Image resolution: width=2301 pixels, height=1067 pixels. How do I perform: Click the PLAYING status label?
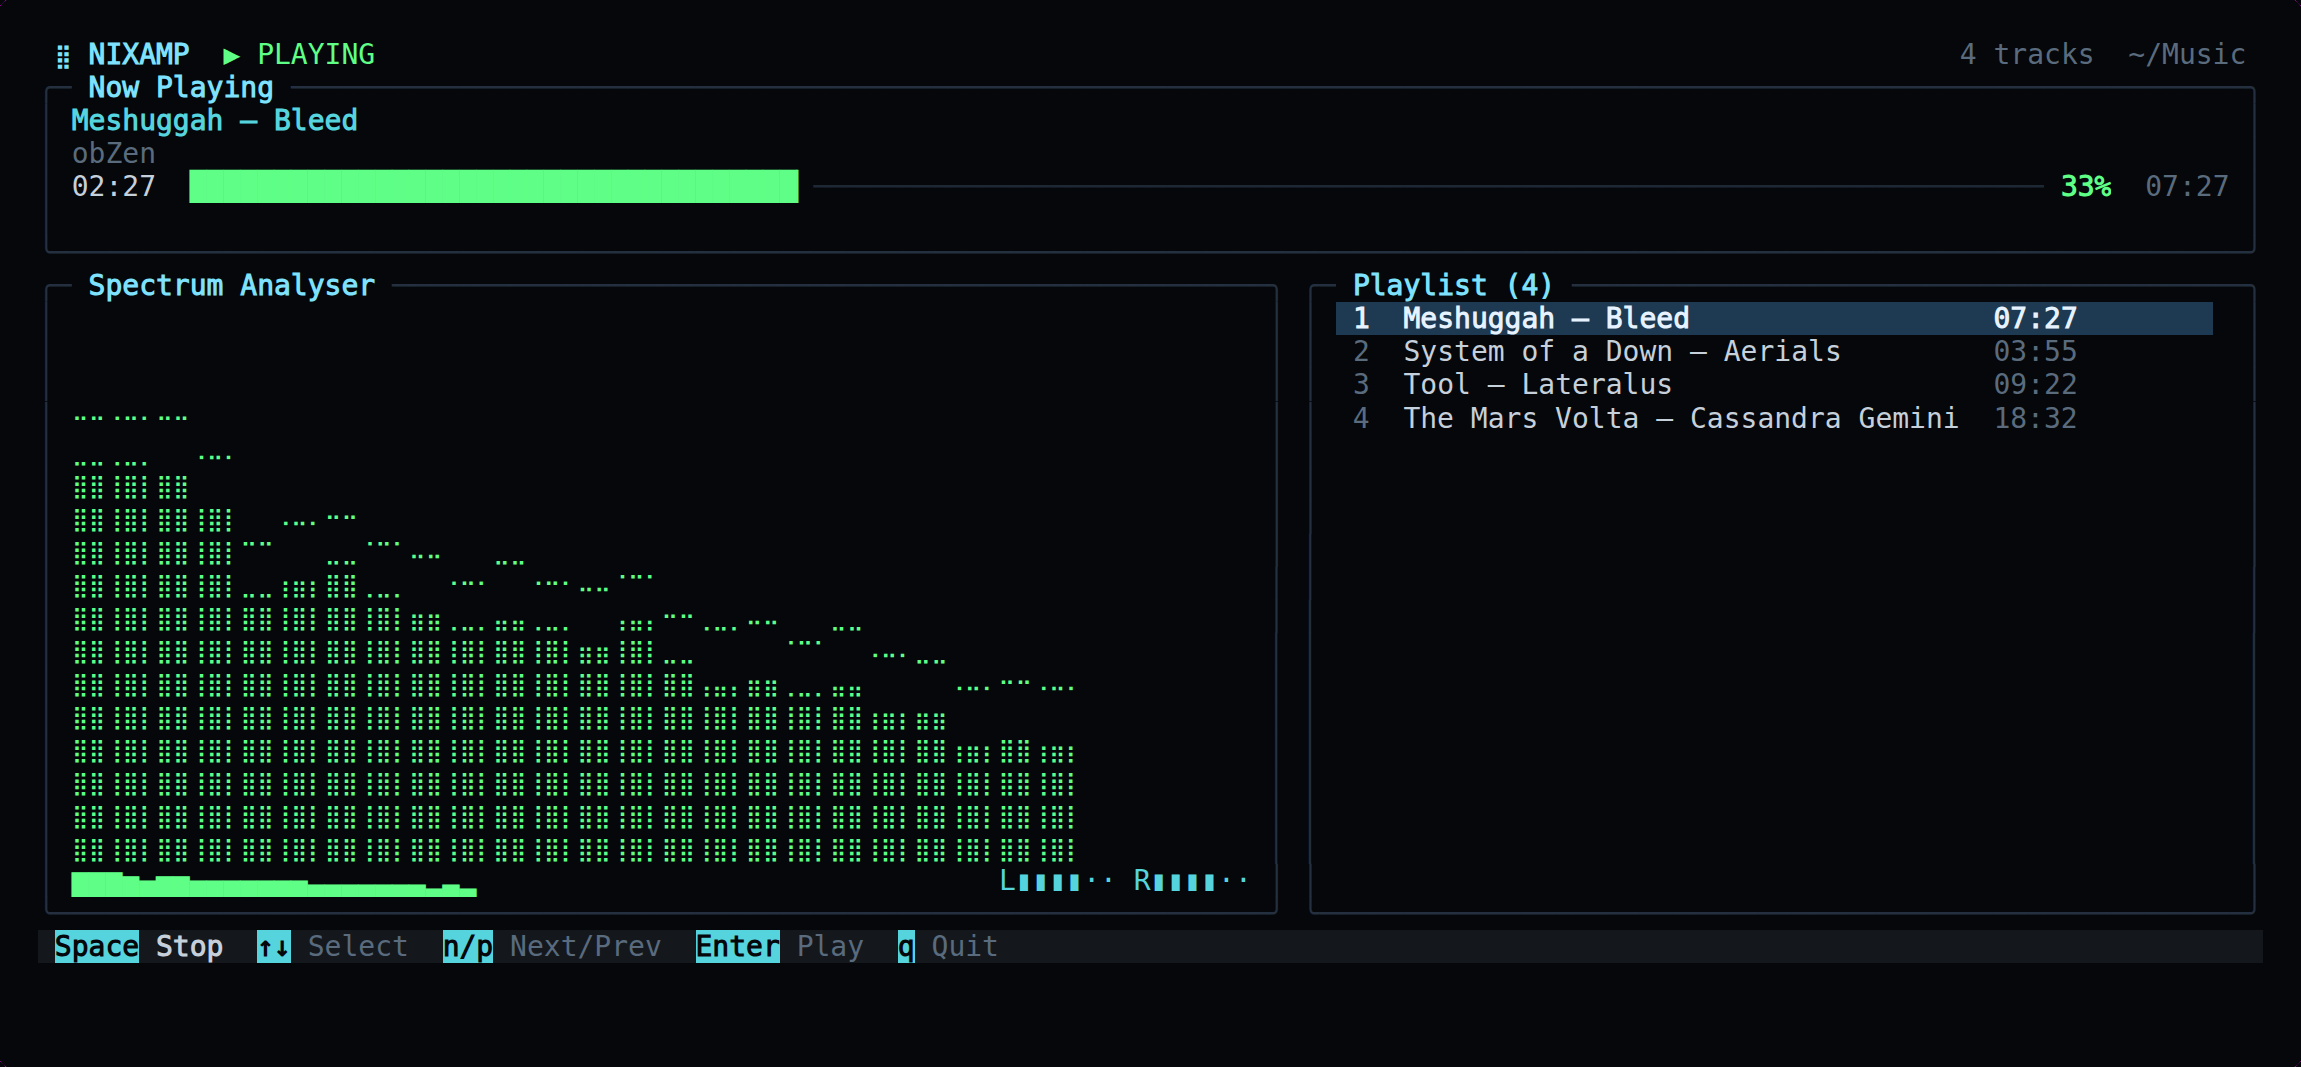pos(316,54)
